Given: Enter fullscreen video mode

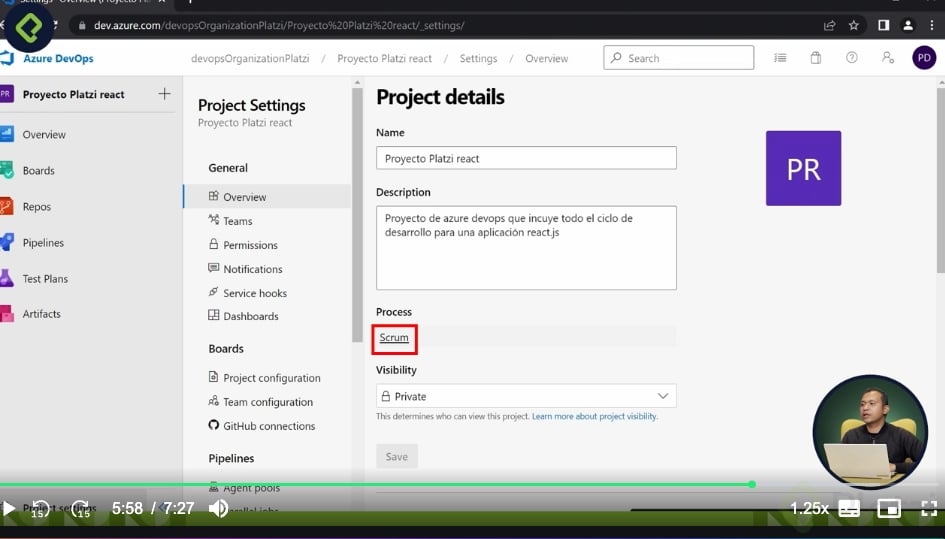Looking at the screenshot, I should click(x=929, y=508).
